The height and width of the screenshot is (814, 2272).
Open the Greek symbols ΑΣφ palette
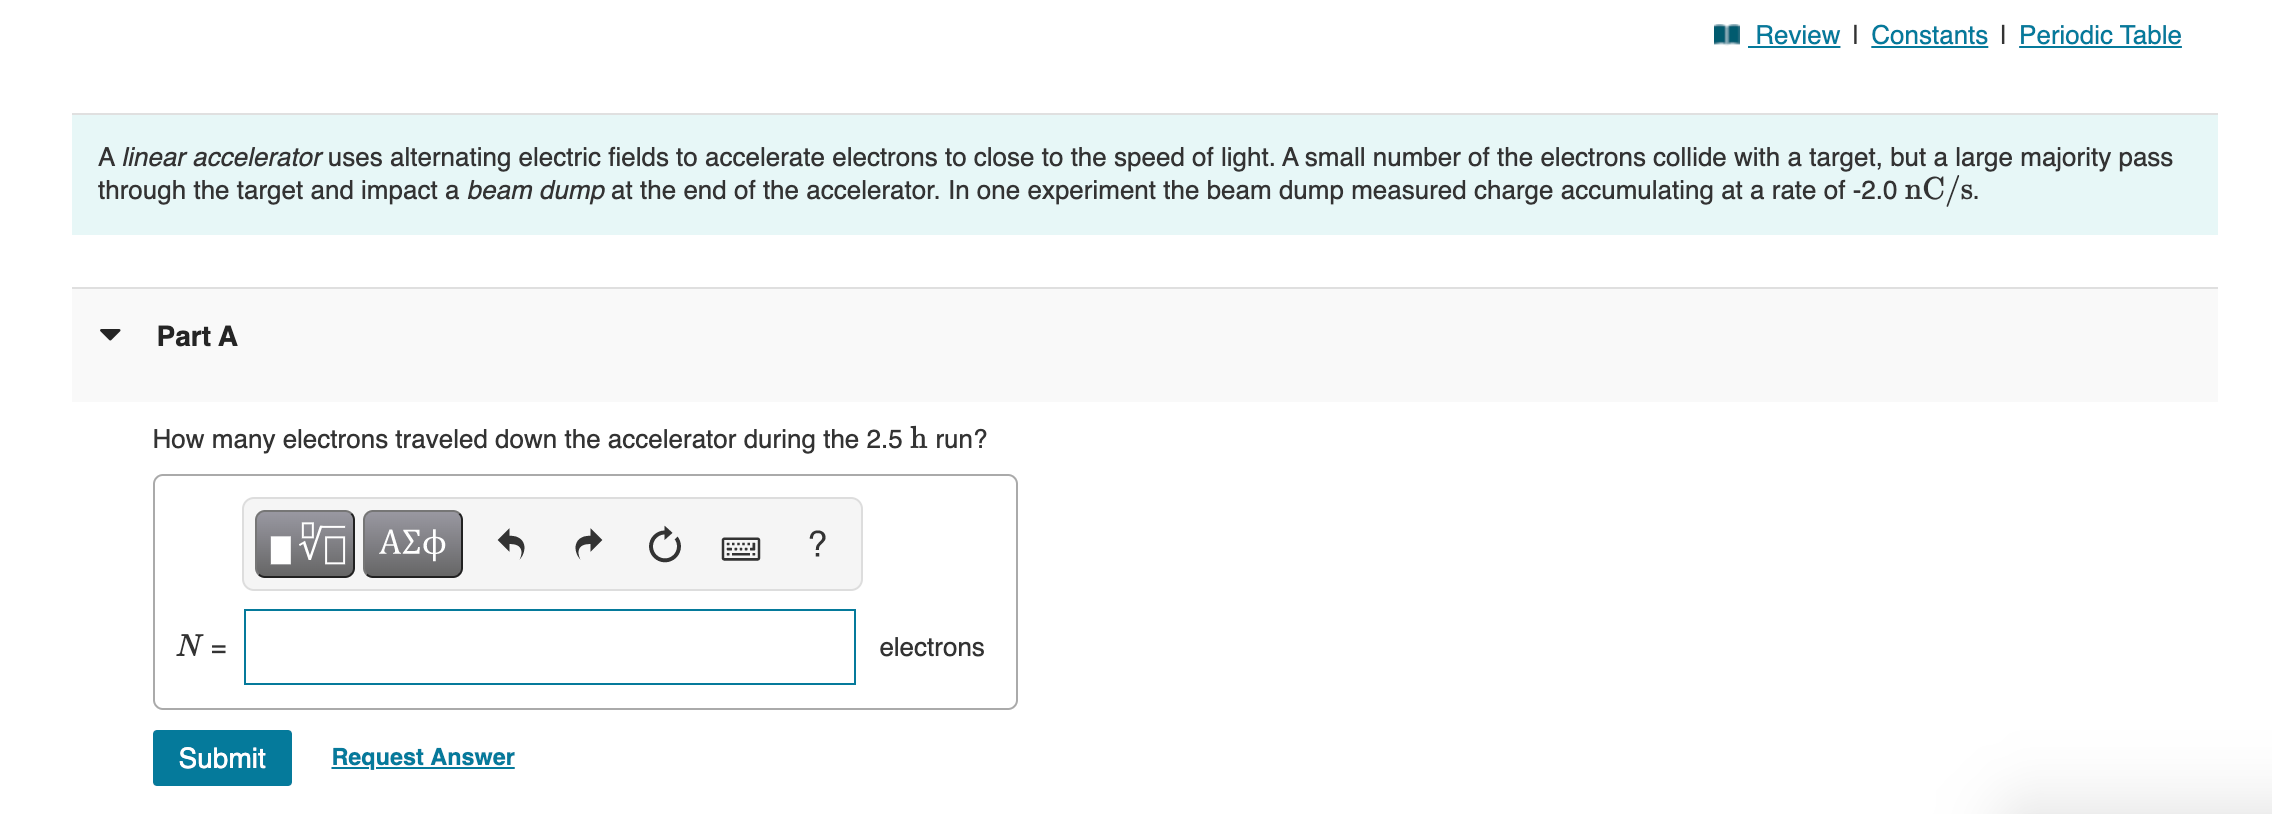412,543
